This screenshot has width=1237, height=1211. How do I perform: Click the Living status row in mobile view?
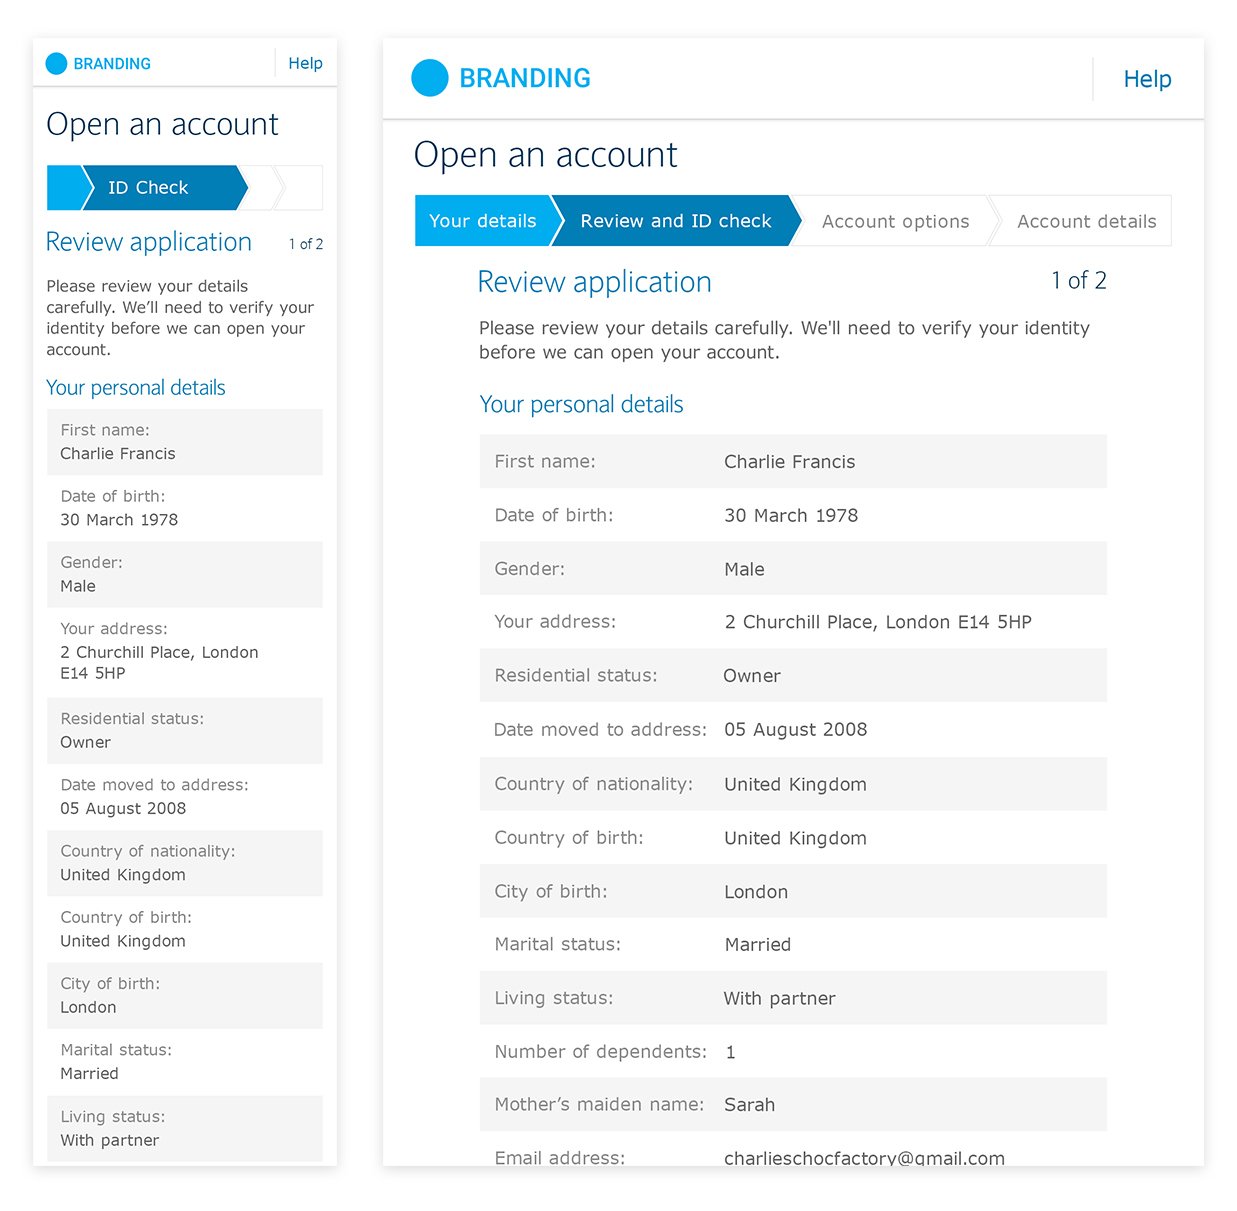pyautogui.click(x=185, y=1129)
